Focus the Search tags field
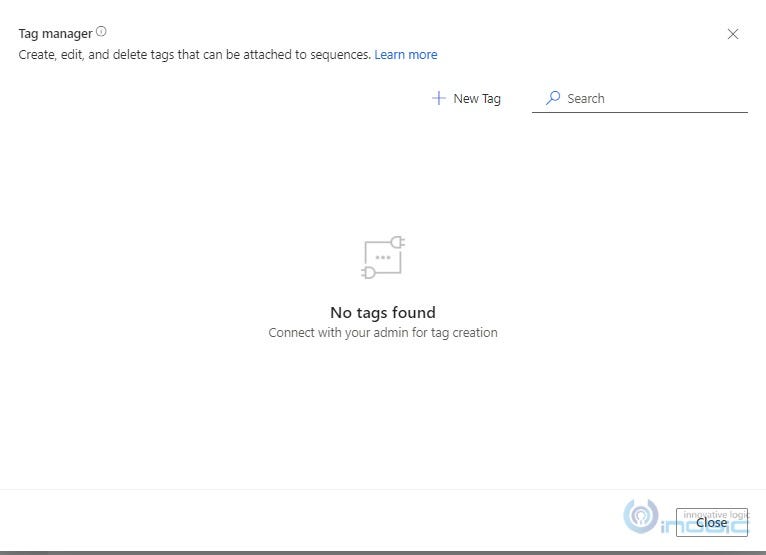Viewport: 766px width, 555px height. [x=639, y=99]
